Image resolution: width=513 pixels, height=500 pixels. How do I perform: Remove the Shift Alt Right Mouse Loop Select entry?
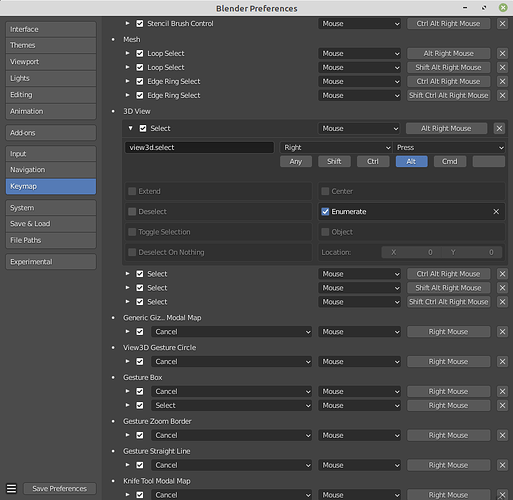click(502, 67)
